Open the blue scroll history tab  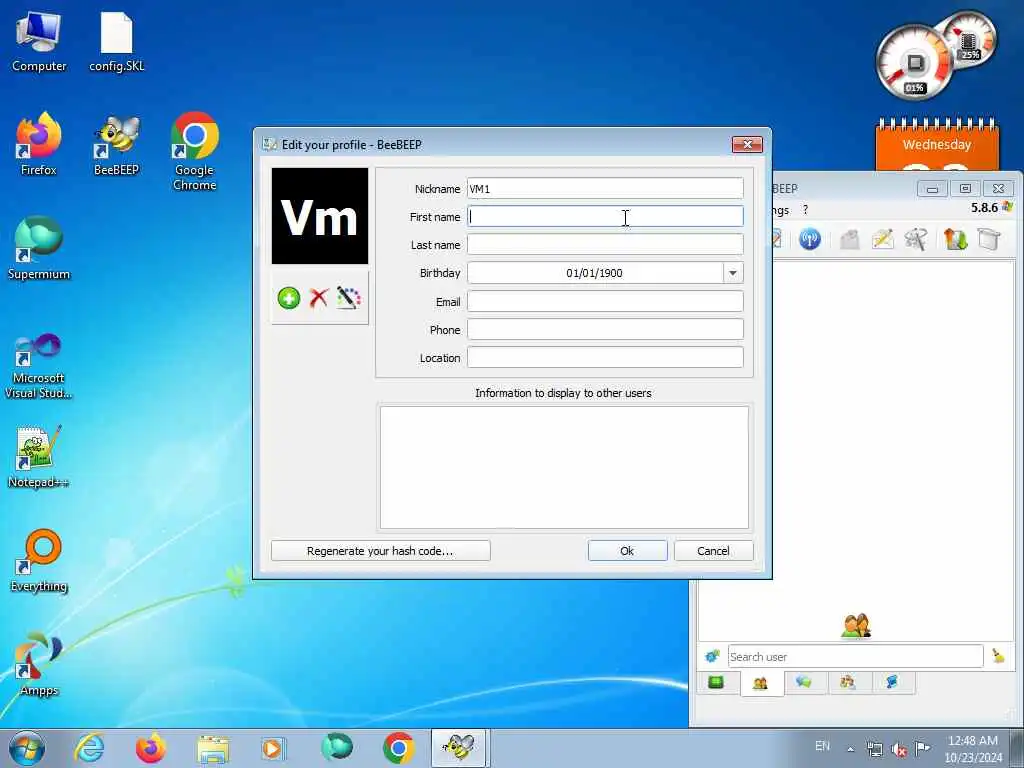(891, 682)
